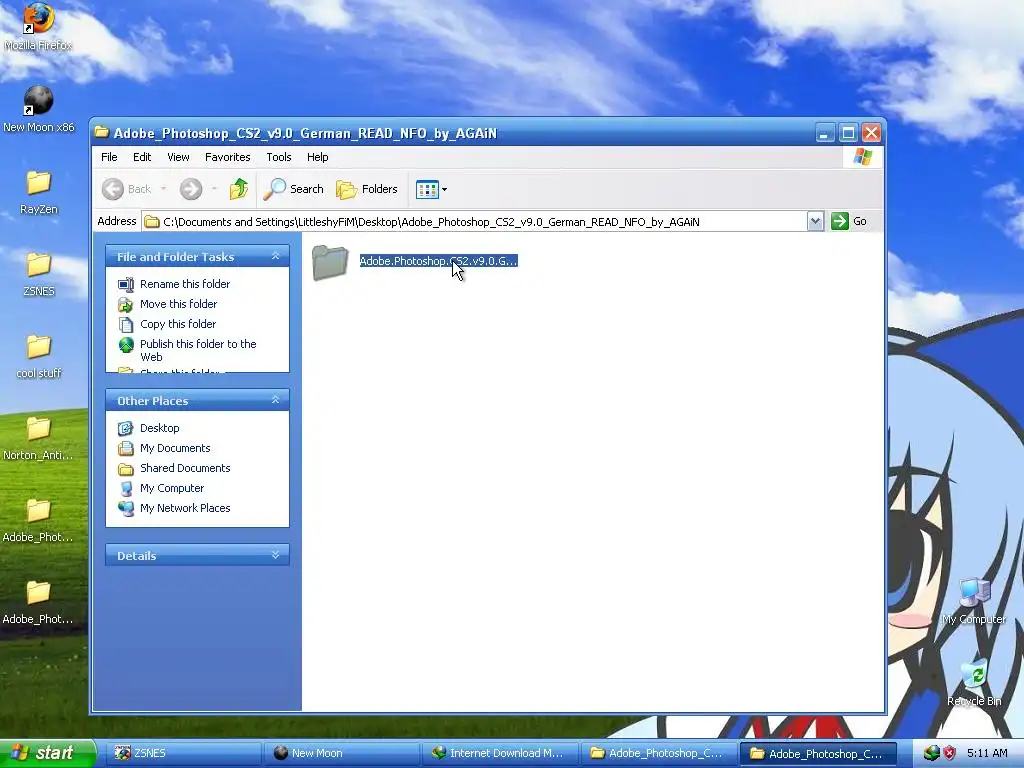Click the Go button

pos(849,221)
